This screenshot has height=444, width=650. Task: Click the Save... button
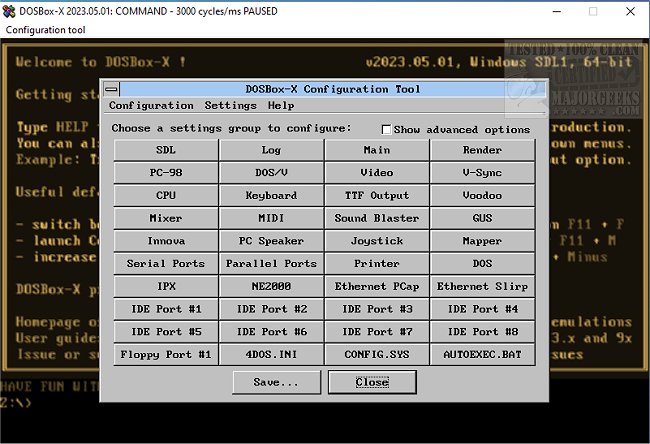click(276, 382)
